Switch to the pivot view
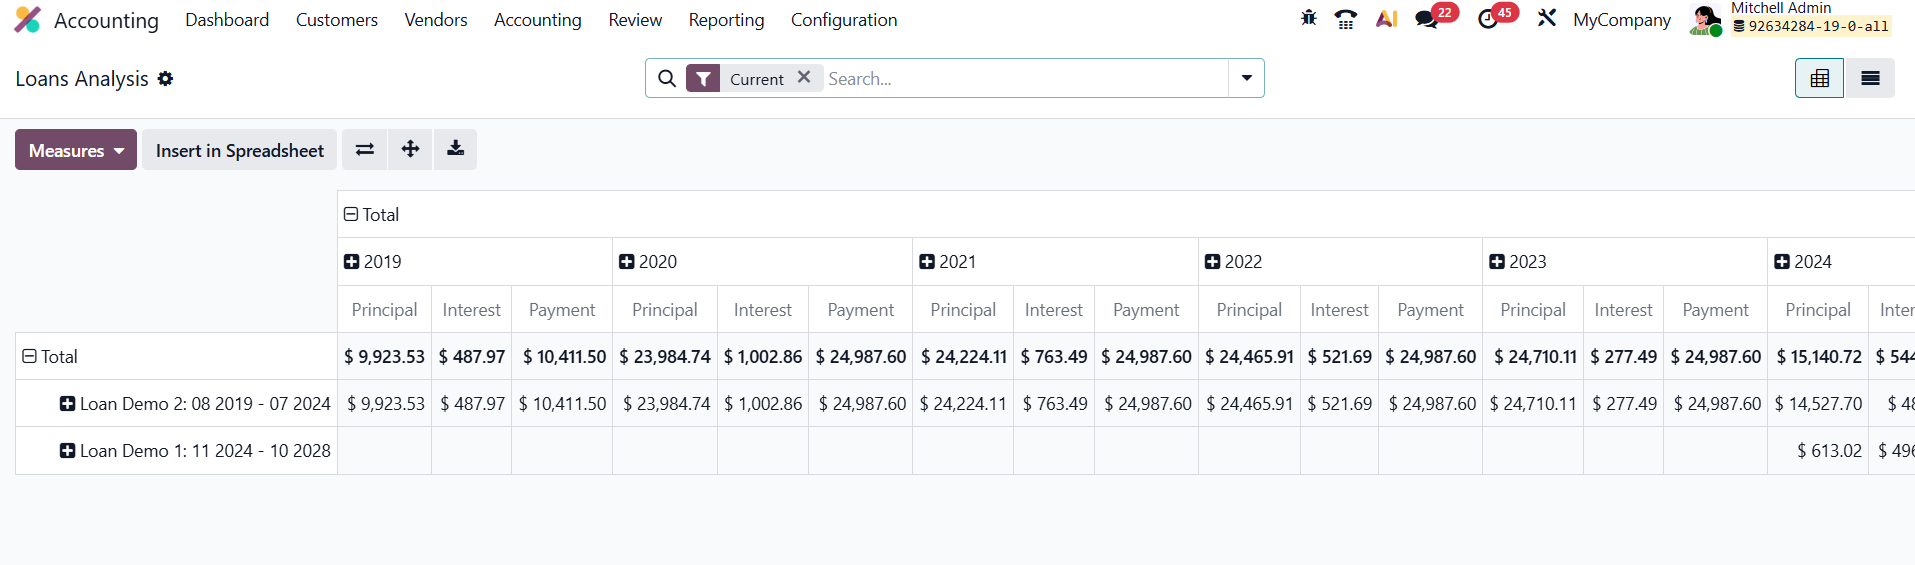Viewport: 1915px width, 565px height. [x=1820, y=78]
